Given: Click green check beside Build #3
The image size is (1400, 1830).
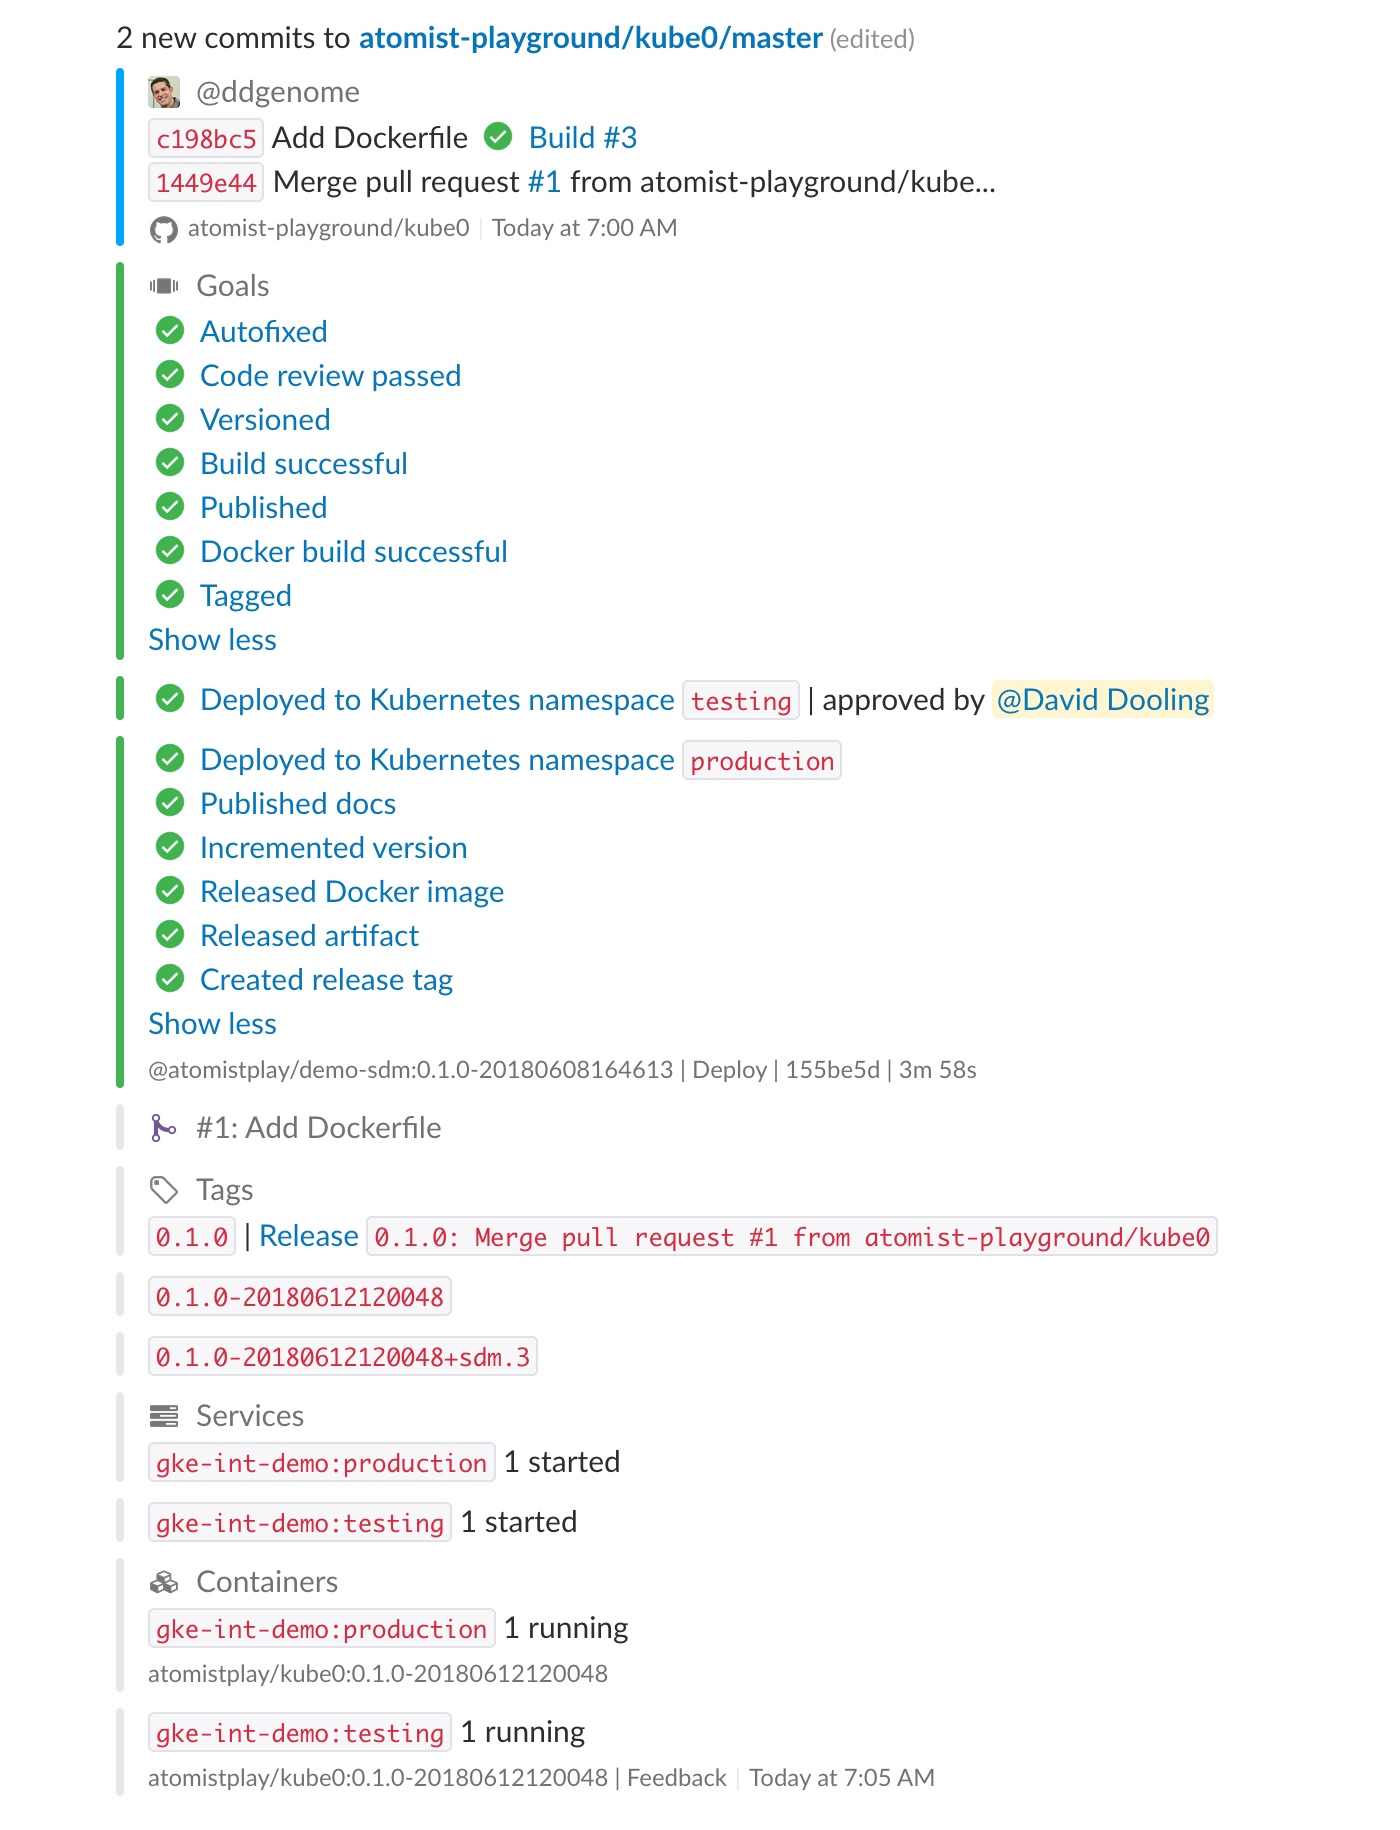Looking at the screenshot, I should (498, 136).
